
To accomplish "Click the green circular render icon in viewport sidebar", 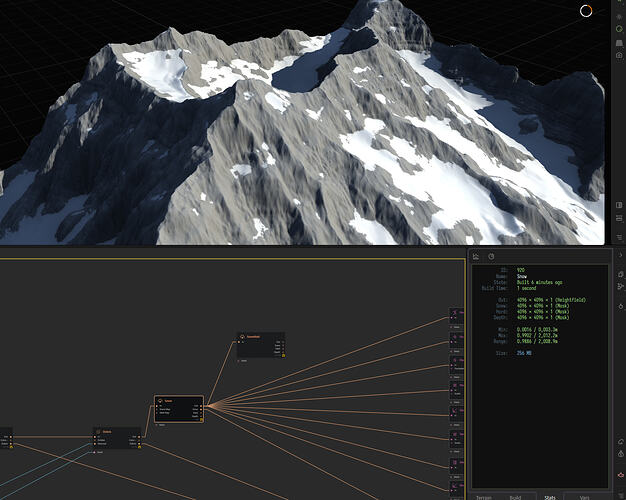I will tap(619, 29).
